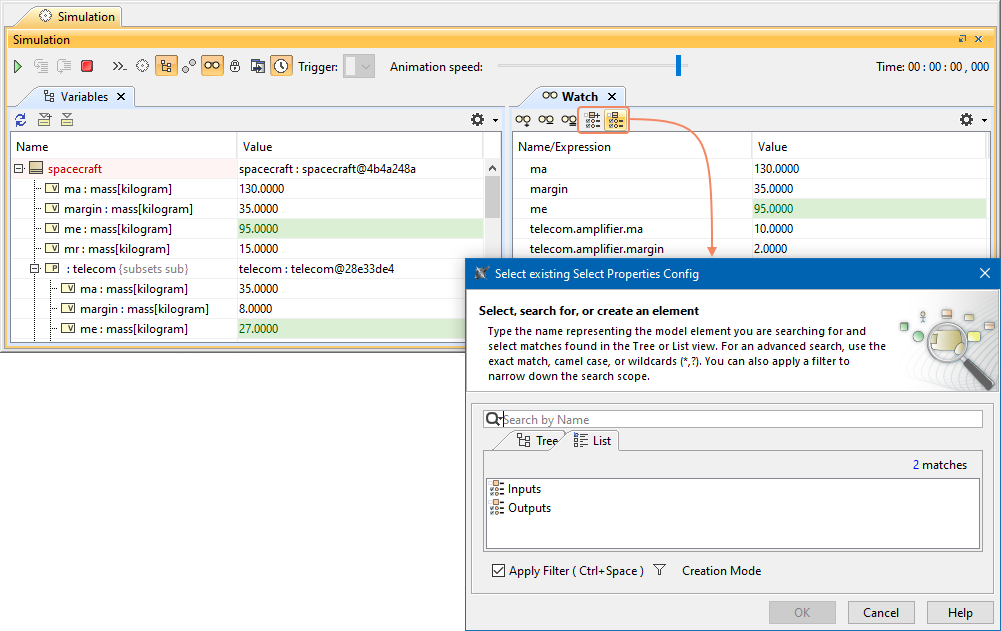The height and width of the screenshot is (631, 1001).
Task: Toggle the glasses watch button in Simulation toolbar
Action: [212, 66]
